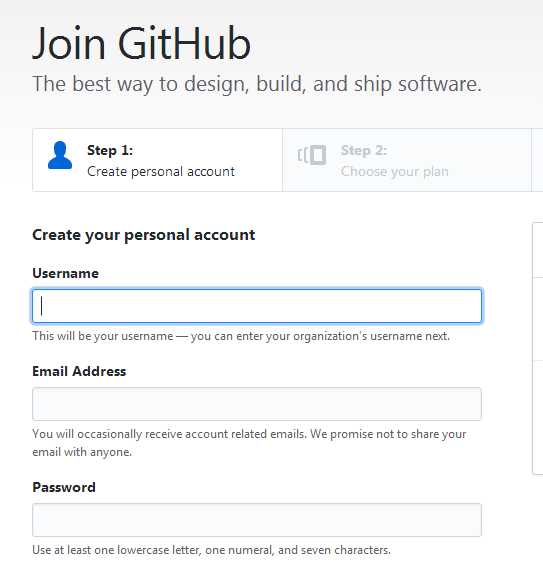543x563 pixels.
Task: Click the email privacy note text
Action: tap(249, 443)
